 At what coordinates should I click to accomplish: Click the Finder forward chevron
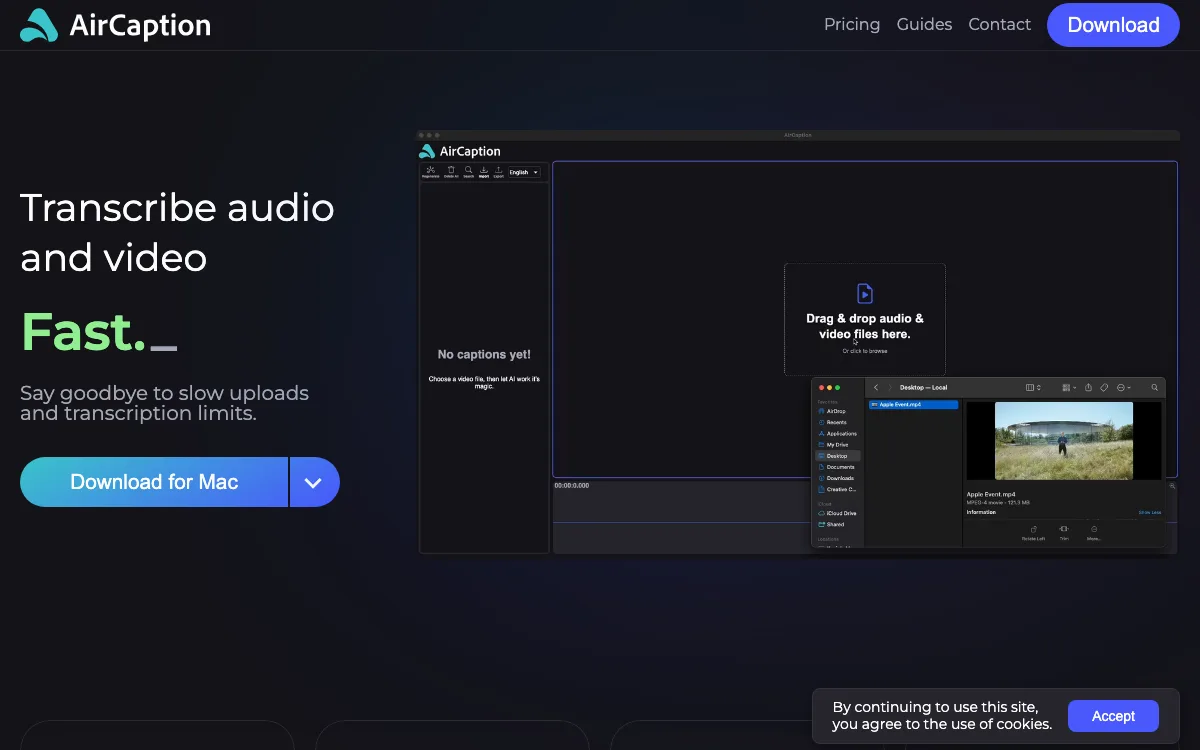click(x=890, y=387)
